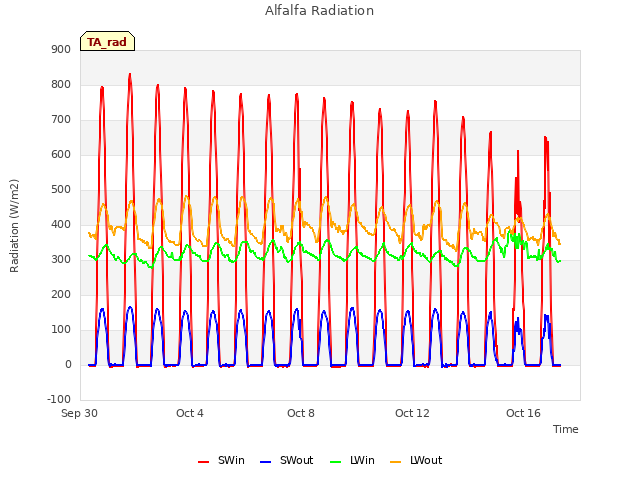Image resolution: width=640 pixels, height=480 pixels.
Task: Click the orange LWout legend color marker
Action: (x=396, y=462)
